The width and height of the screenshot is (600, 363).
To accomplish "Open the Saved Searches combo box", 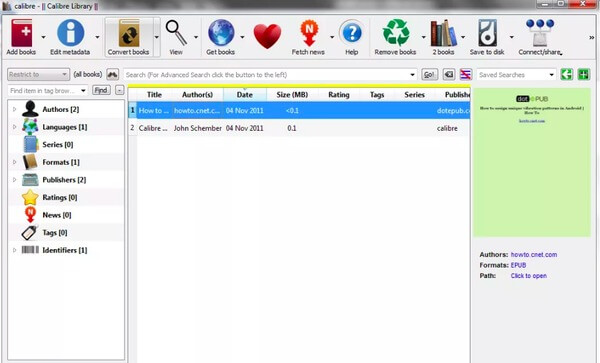I will [516, 75].
